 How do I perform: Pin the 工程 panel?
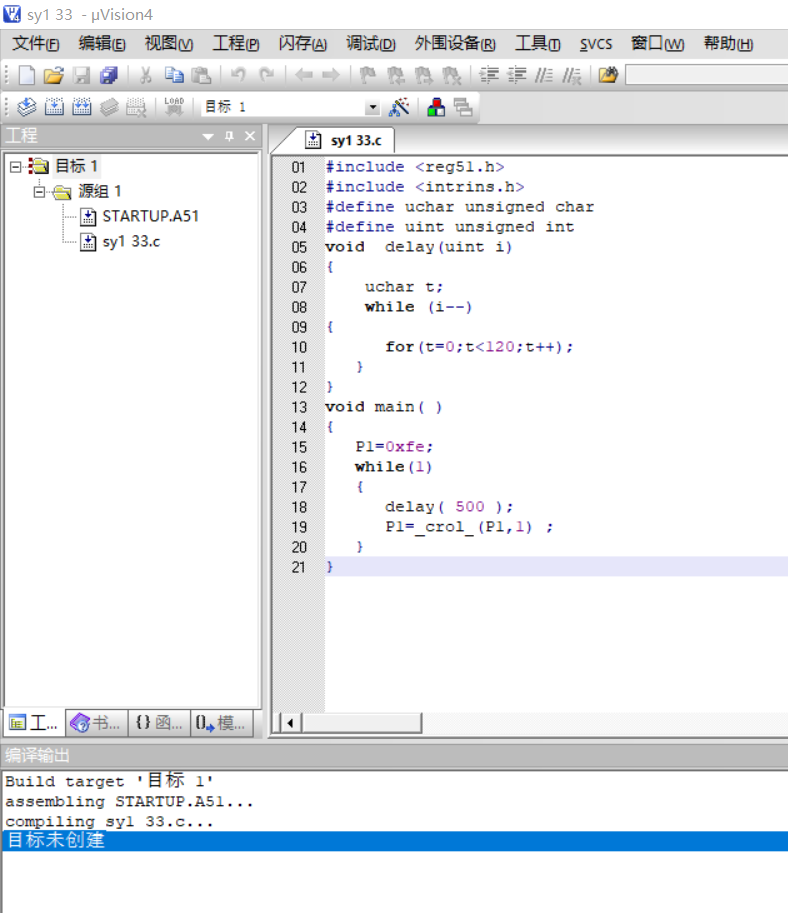click(x=229, y=136)
